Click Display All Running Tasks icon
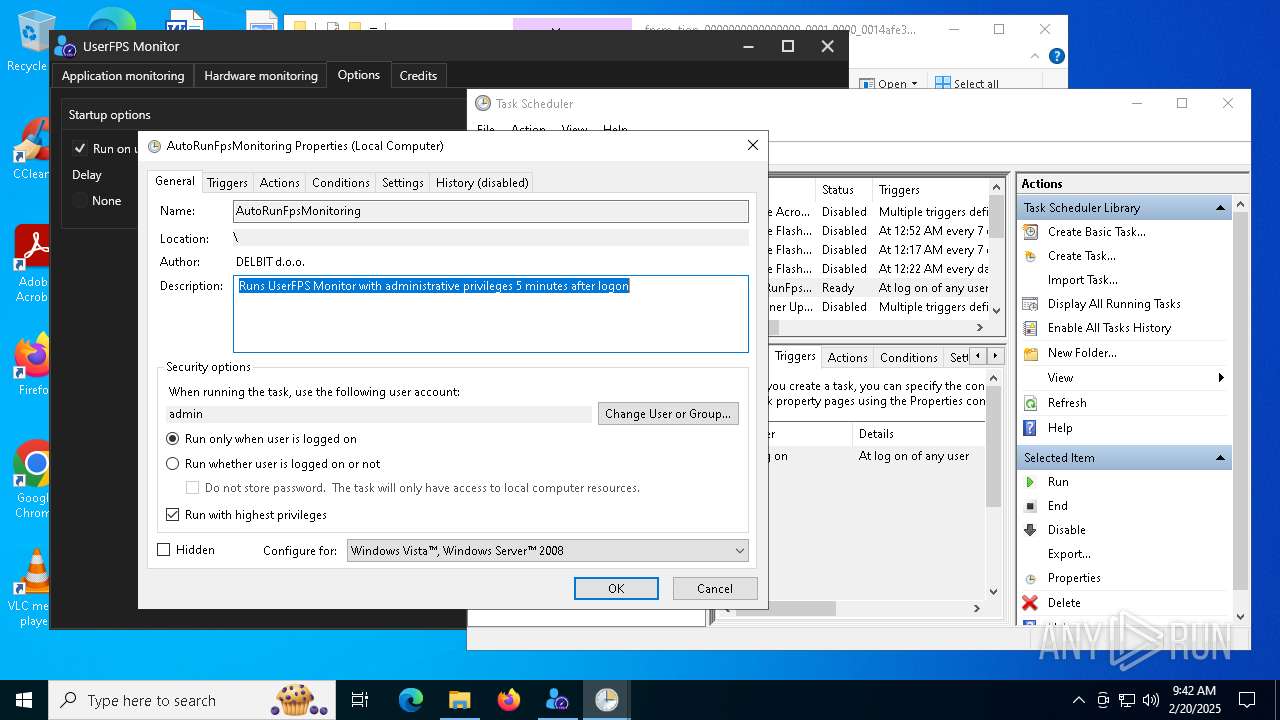The image size is (1280, 720). 1030,304
